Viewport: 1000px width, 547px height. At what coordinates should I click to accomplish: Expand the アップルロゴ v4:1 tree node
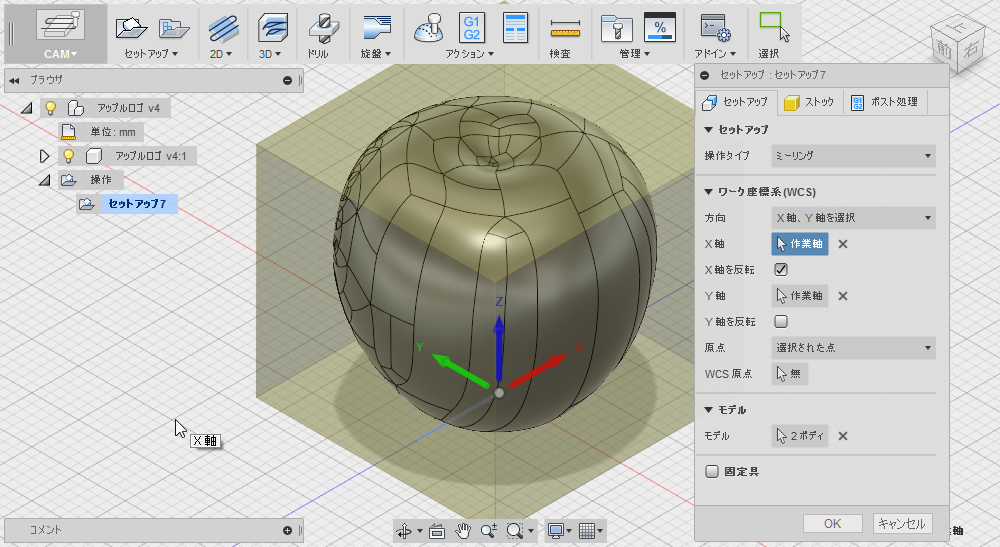[x=44, y=156]
